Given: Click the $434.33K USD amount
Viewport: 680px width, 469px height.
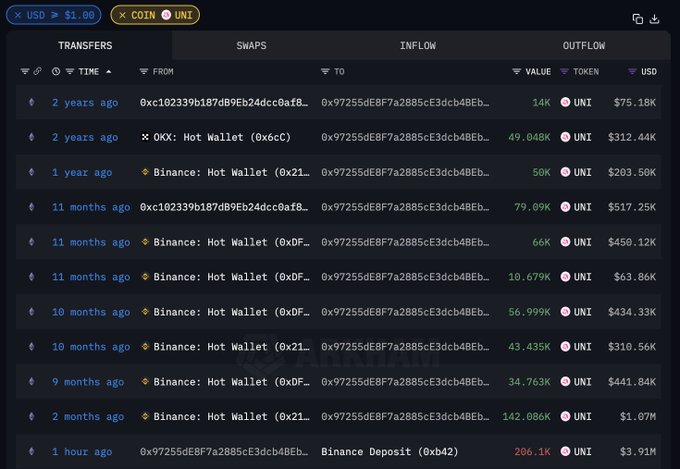Looking at the screenshot, I should coord(632,312).
